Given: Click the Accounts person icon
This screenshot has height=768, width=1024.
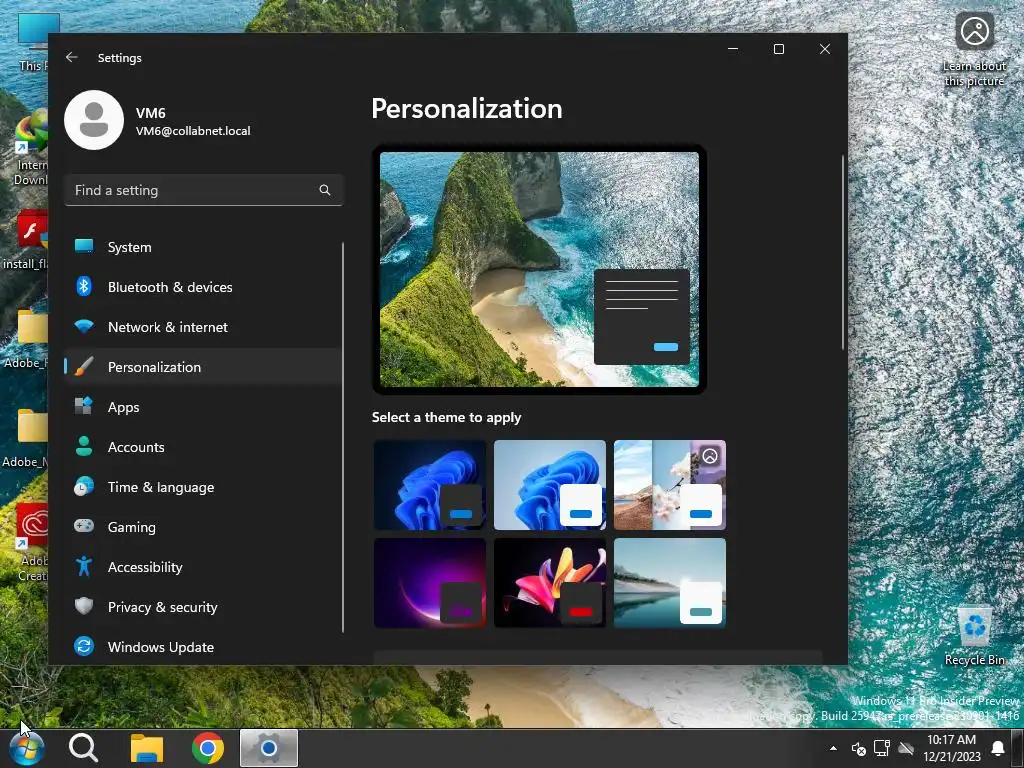Looking at the screenshot, I should 84,447.
